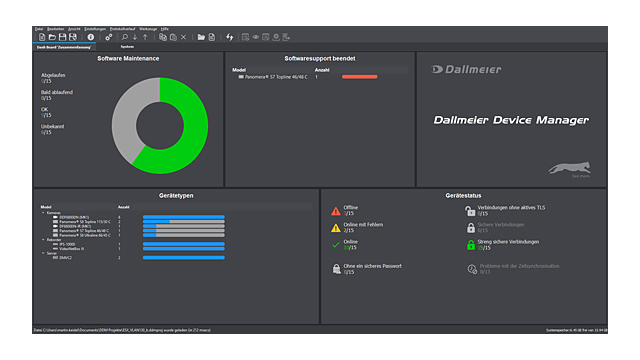Viewport: 640px width, 360px height.
Task: Click the Unbekannt maintenance entry
Action: pyautogui.click(x=52, y=129)
